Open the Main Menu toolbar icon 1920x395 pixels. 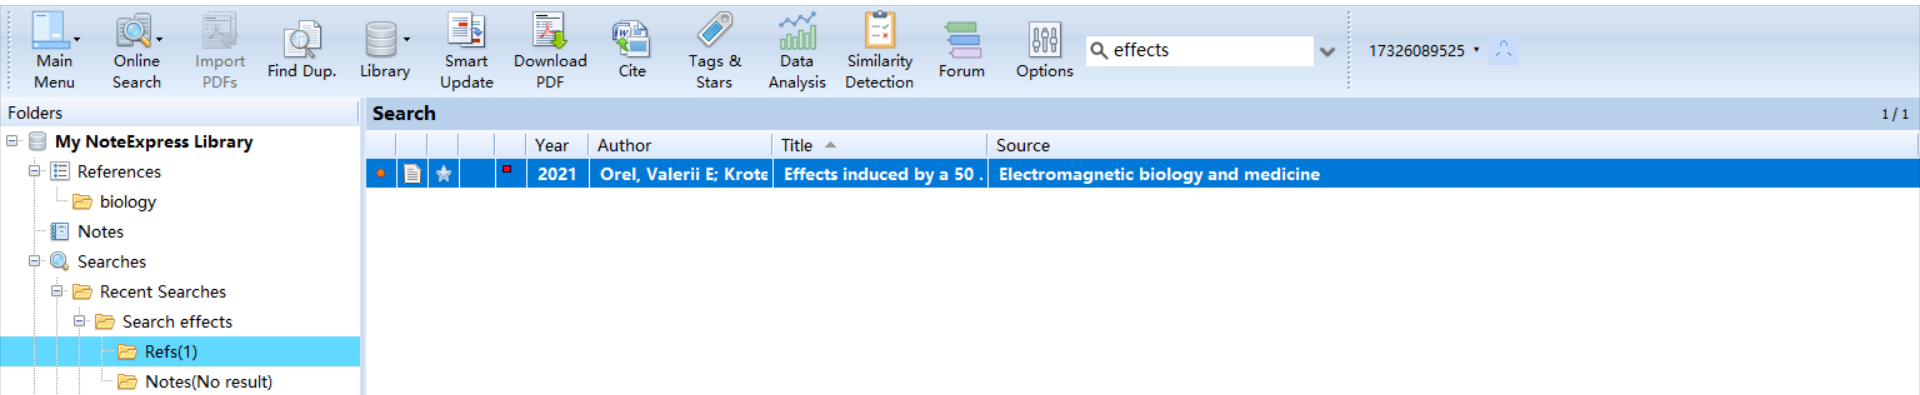(x=50, y=31)
